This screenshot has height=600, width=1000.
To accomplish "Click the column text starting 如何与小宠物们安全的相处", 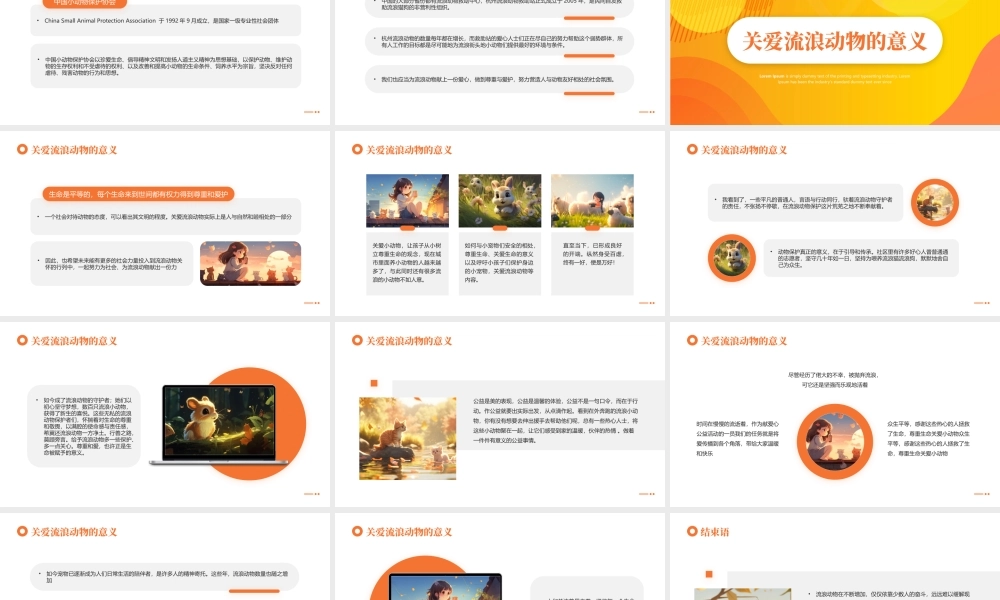I will [x=500, y=262].
